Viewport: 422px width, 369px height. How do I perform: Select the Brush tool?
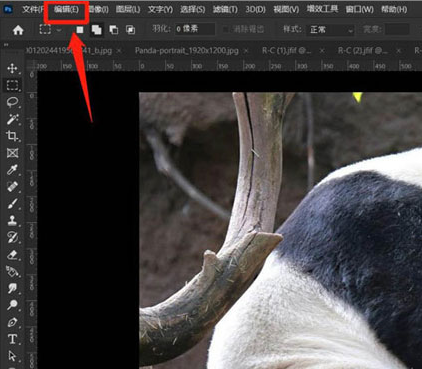(x=12, y=204)
